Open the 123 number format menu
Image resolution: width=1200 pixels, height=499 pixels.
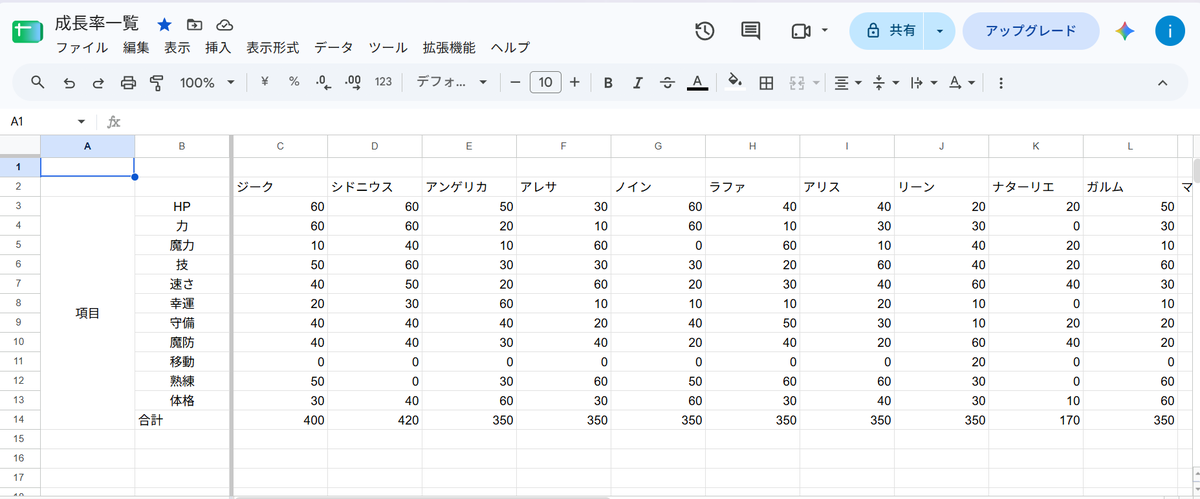pyautogui.click(x=383, y=82)
